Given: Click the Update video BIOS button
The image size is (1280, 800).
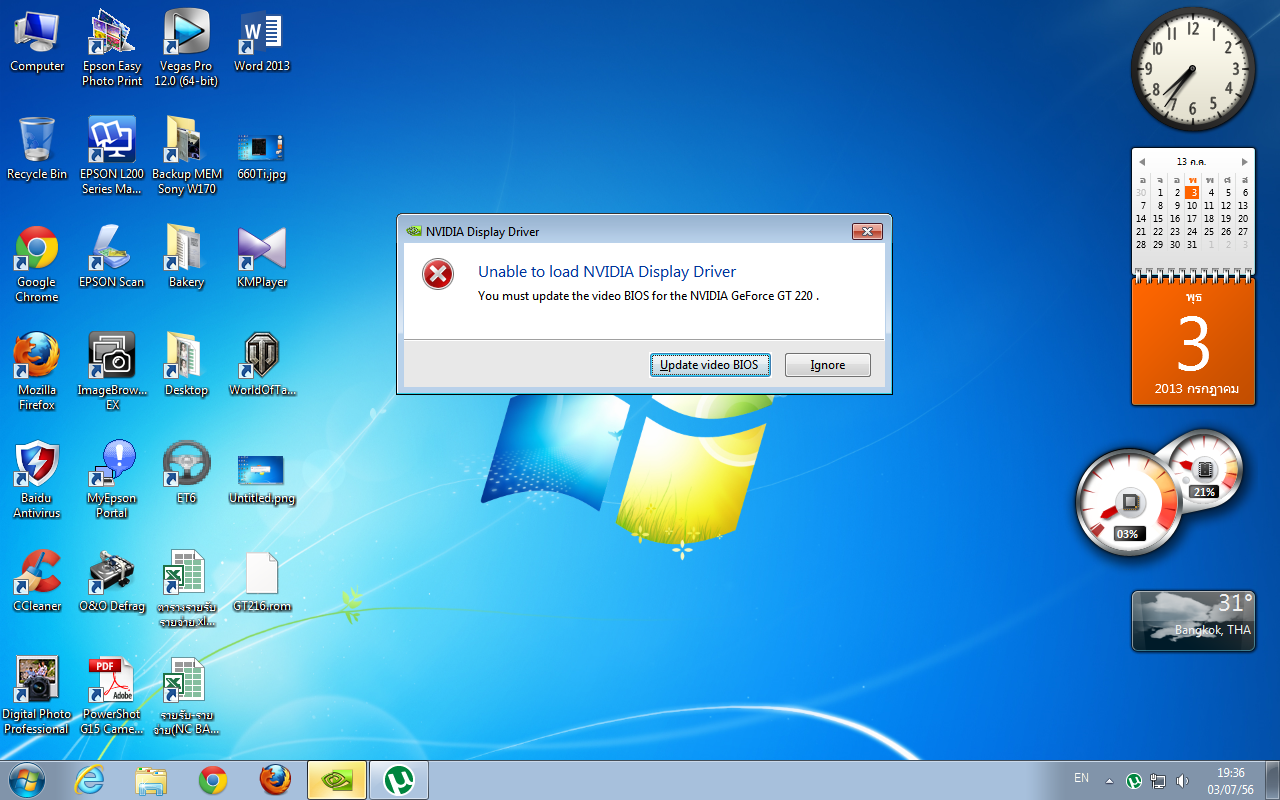Looking at the screenshot, I should click(710, 365).
